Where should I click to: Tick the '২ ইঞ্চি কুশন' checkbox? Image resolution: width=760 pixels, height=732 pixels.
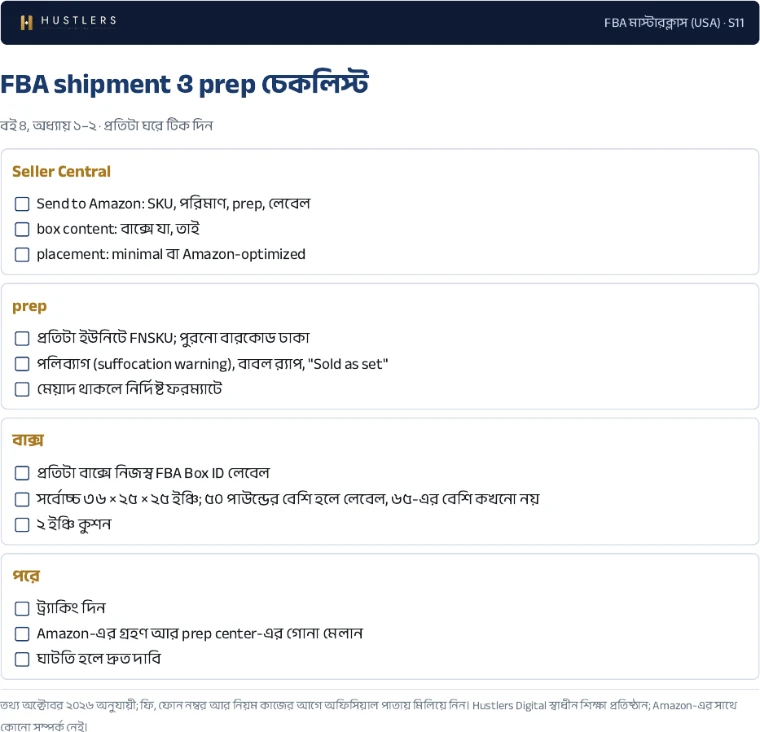point(22,525)
